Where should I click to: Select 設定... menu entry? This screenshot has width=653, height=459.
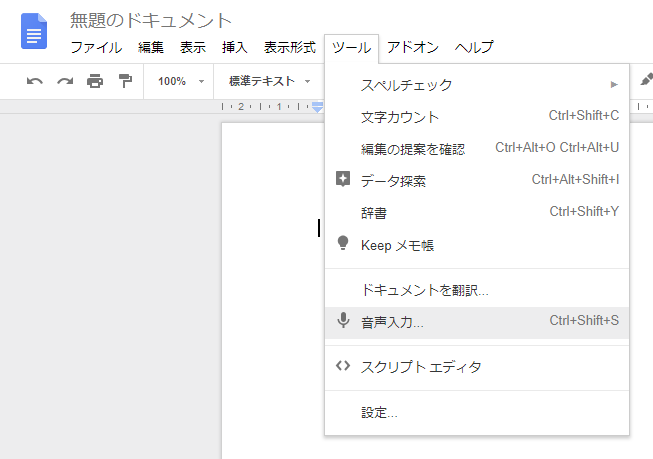tap(477, 412)
